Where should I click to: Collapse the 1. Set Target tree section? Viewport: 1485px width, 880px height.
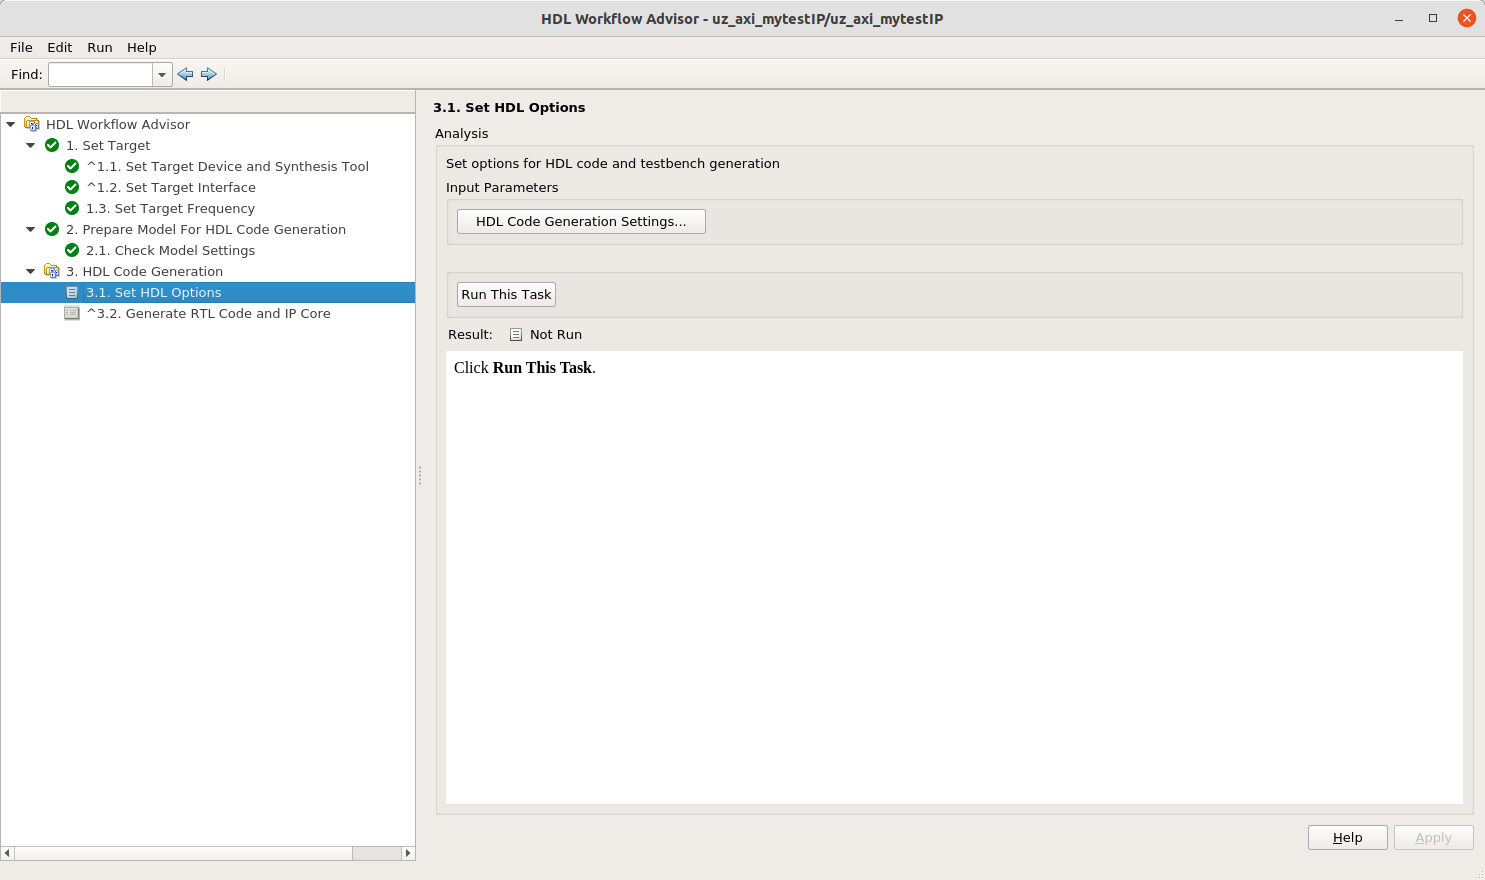[x=31, y=145]
